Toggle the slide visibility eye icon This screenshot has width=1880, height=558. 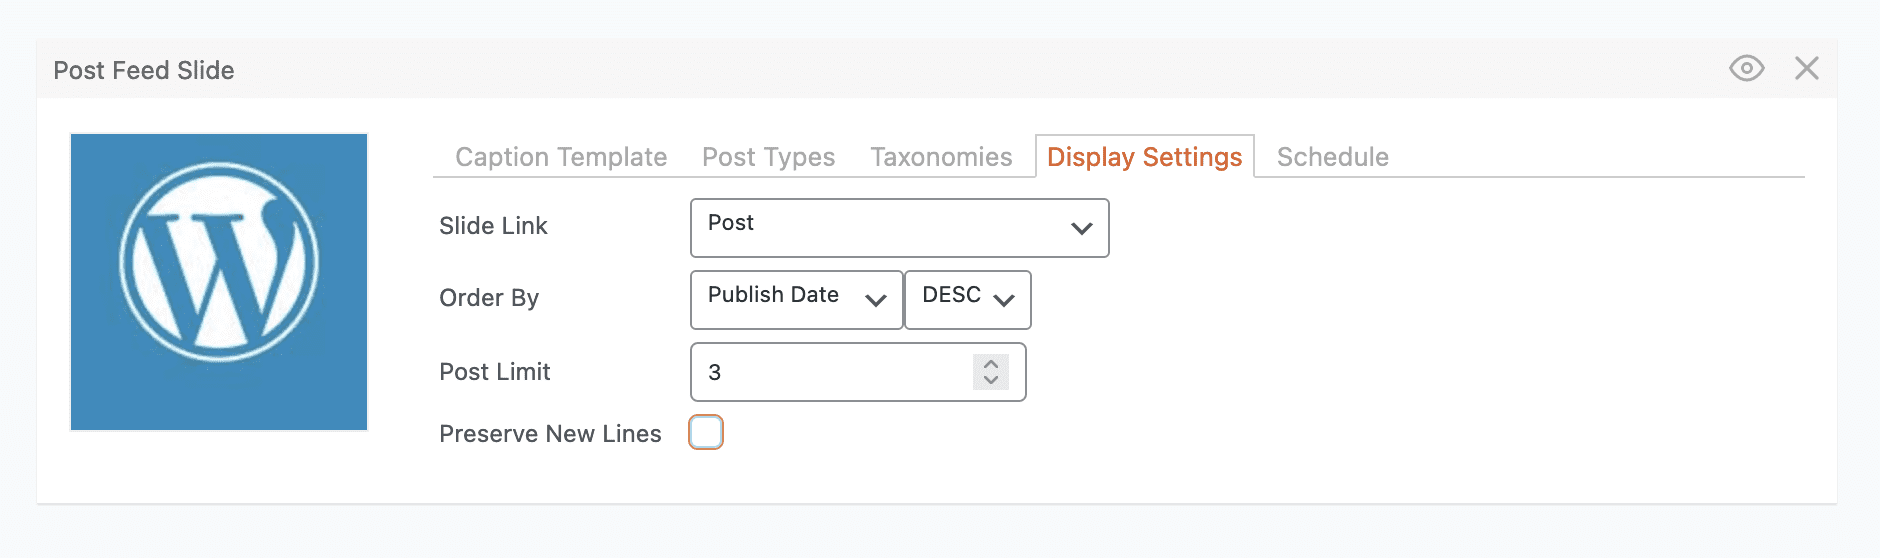[x=1746, y=68]
